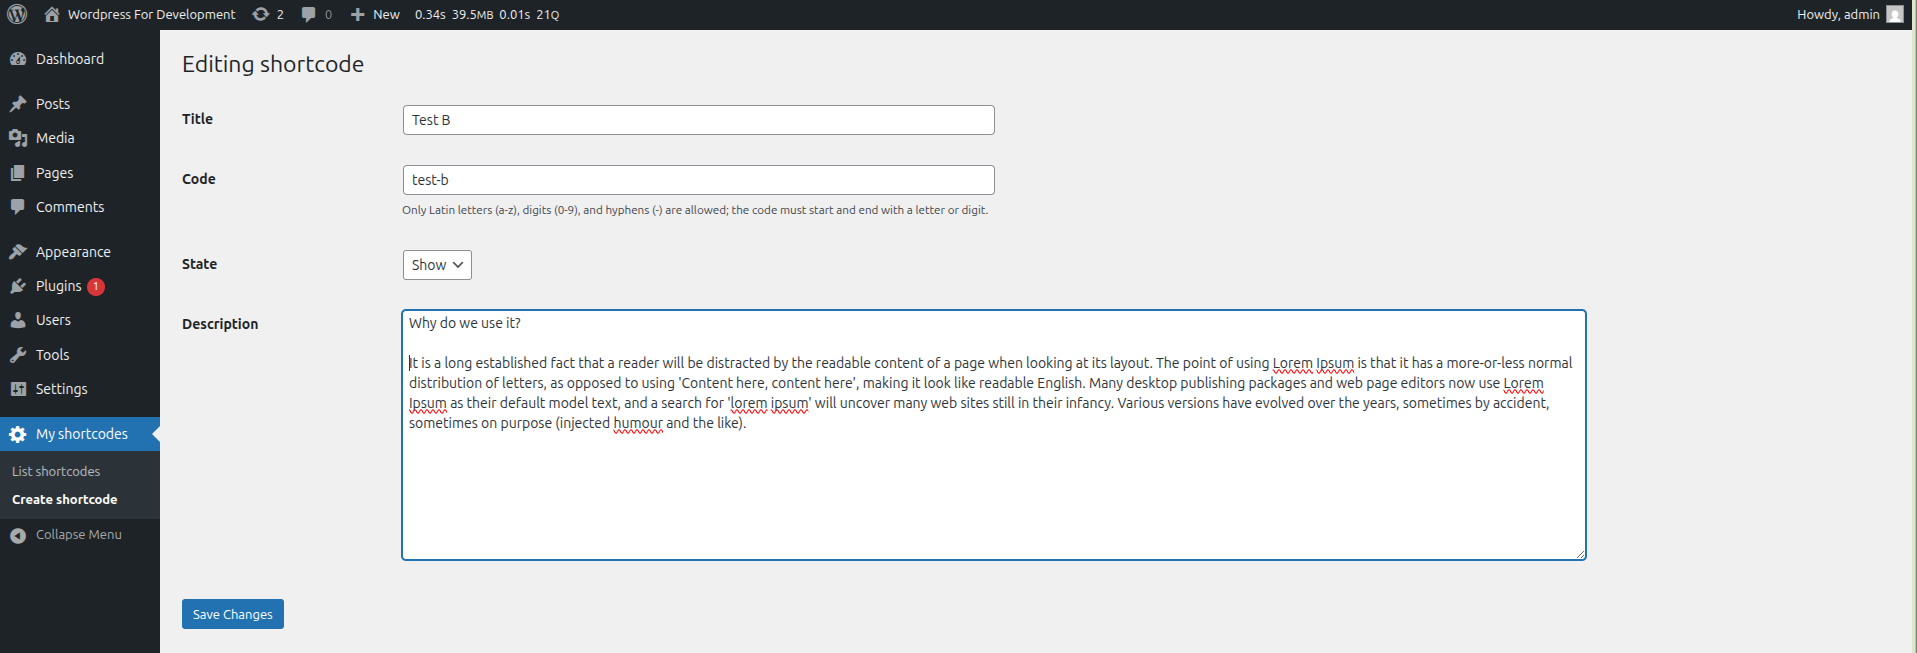Click the Appearance brush icon
Viewport: 1917px width, 653px height.
pos(18,252)
